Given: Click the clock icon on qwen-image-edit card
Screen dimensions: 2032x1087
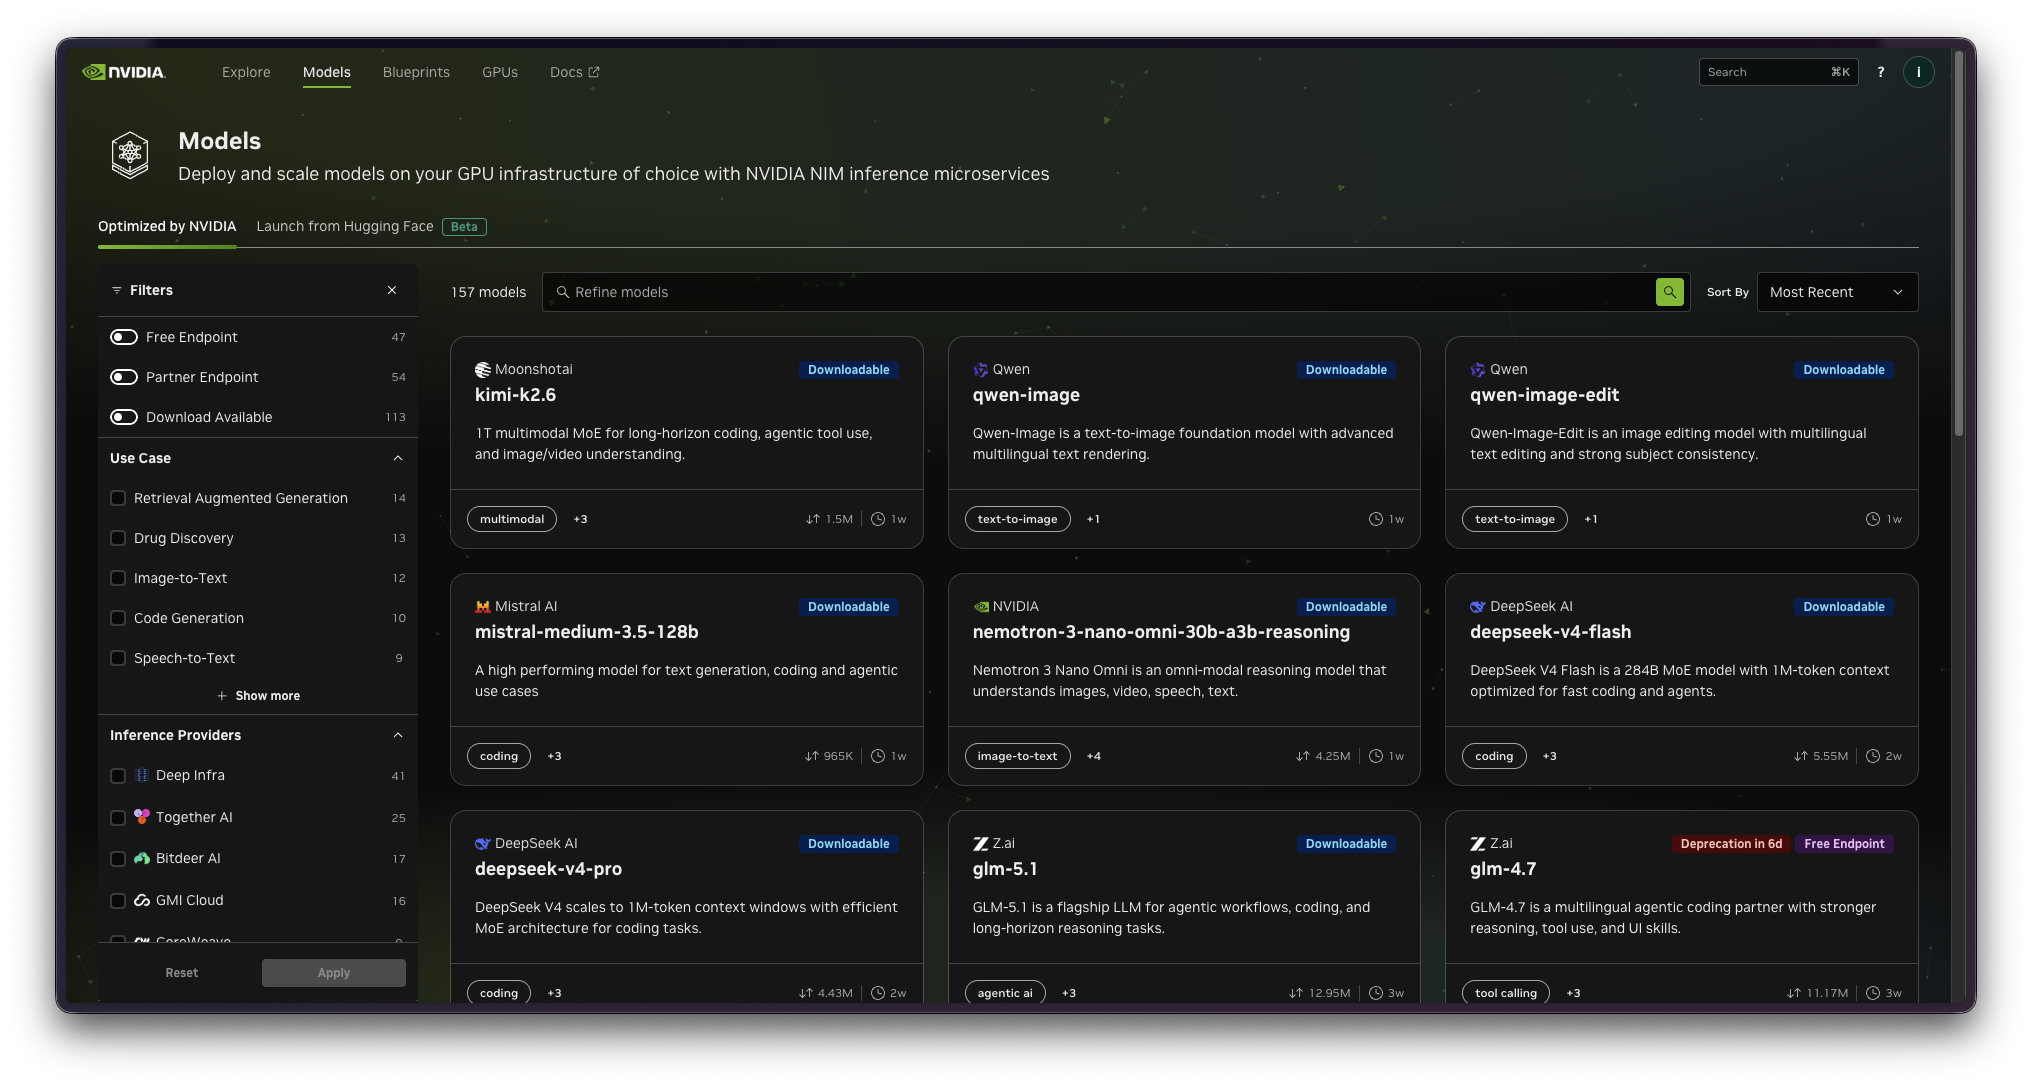Looking at the screenshot, I should click(1873, 519).
